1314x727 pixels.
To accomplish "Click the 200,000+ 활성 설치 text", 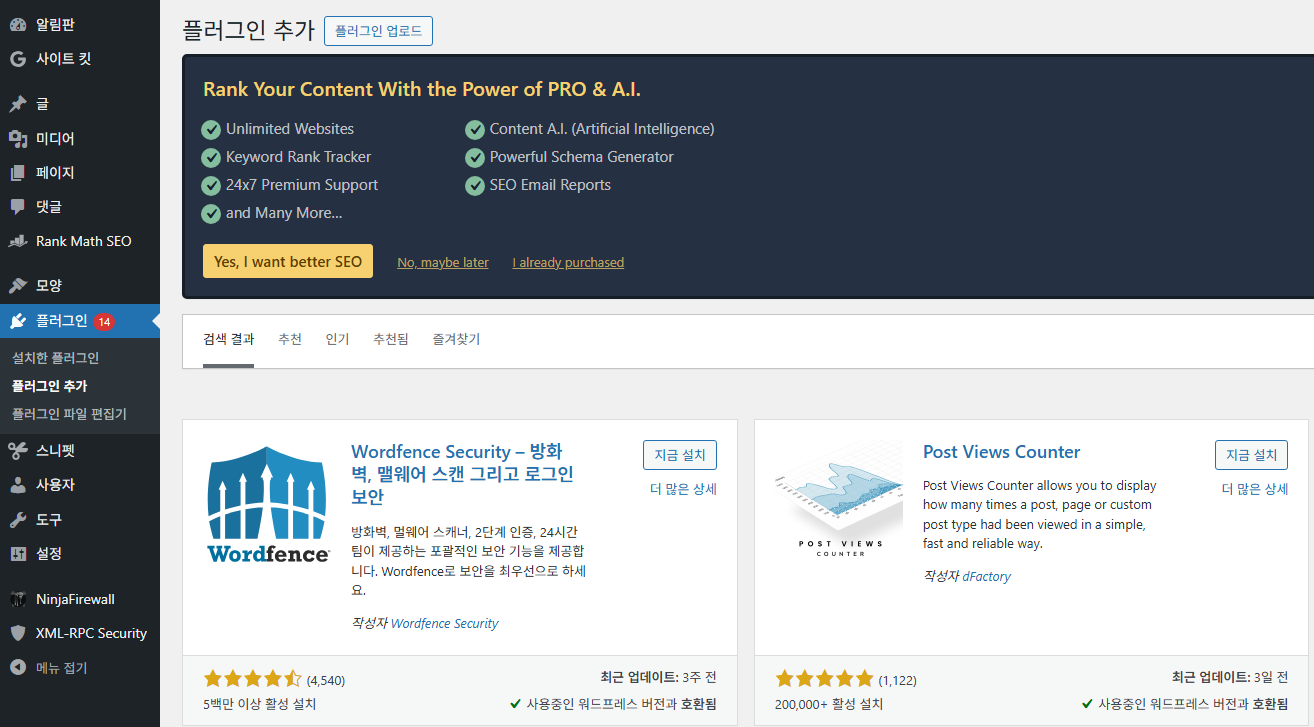I will 829,704.
